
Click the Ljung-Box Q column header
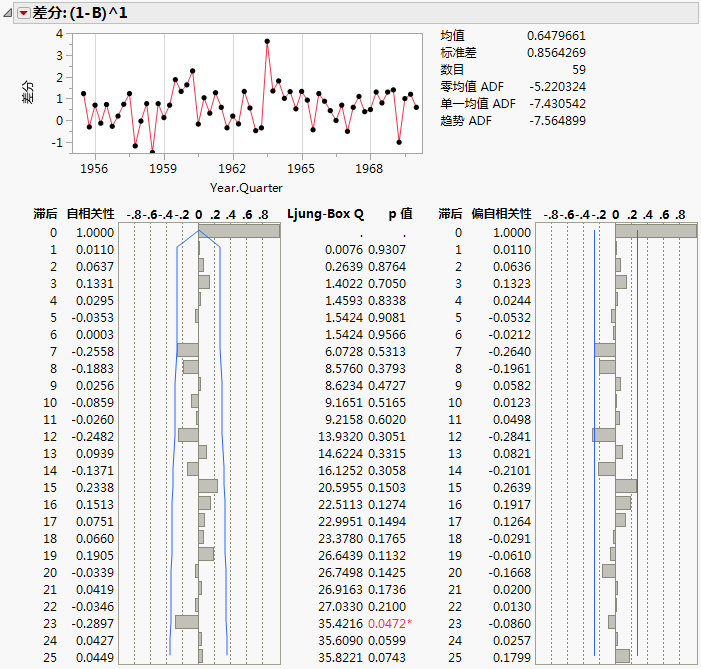click(325, 214)
